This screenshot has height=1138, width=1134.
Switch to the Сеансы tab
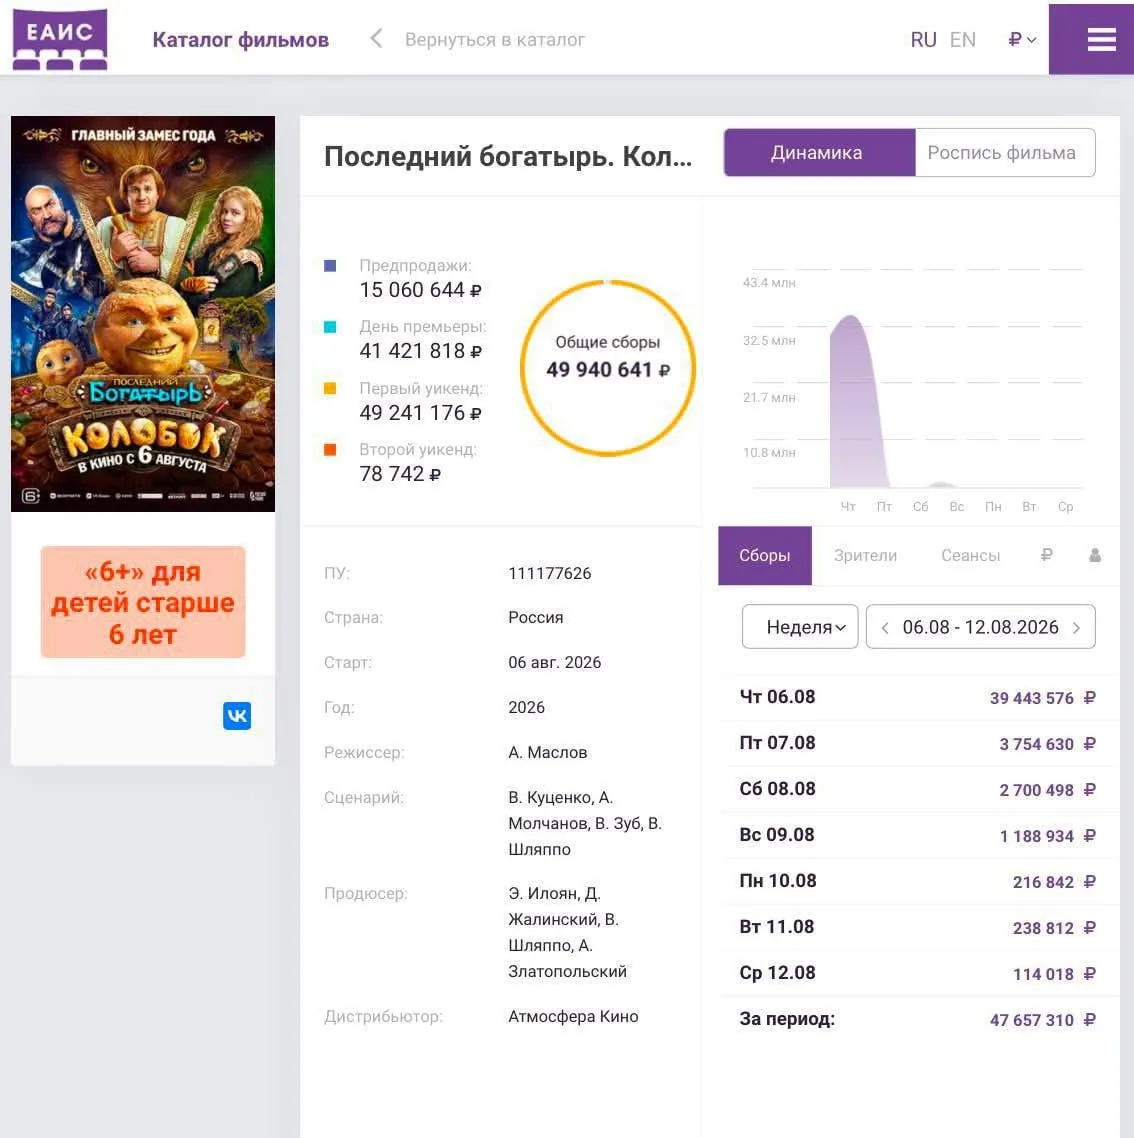point(970,556)
